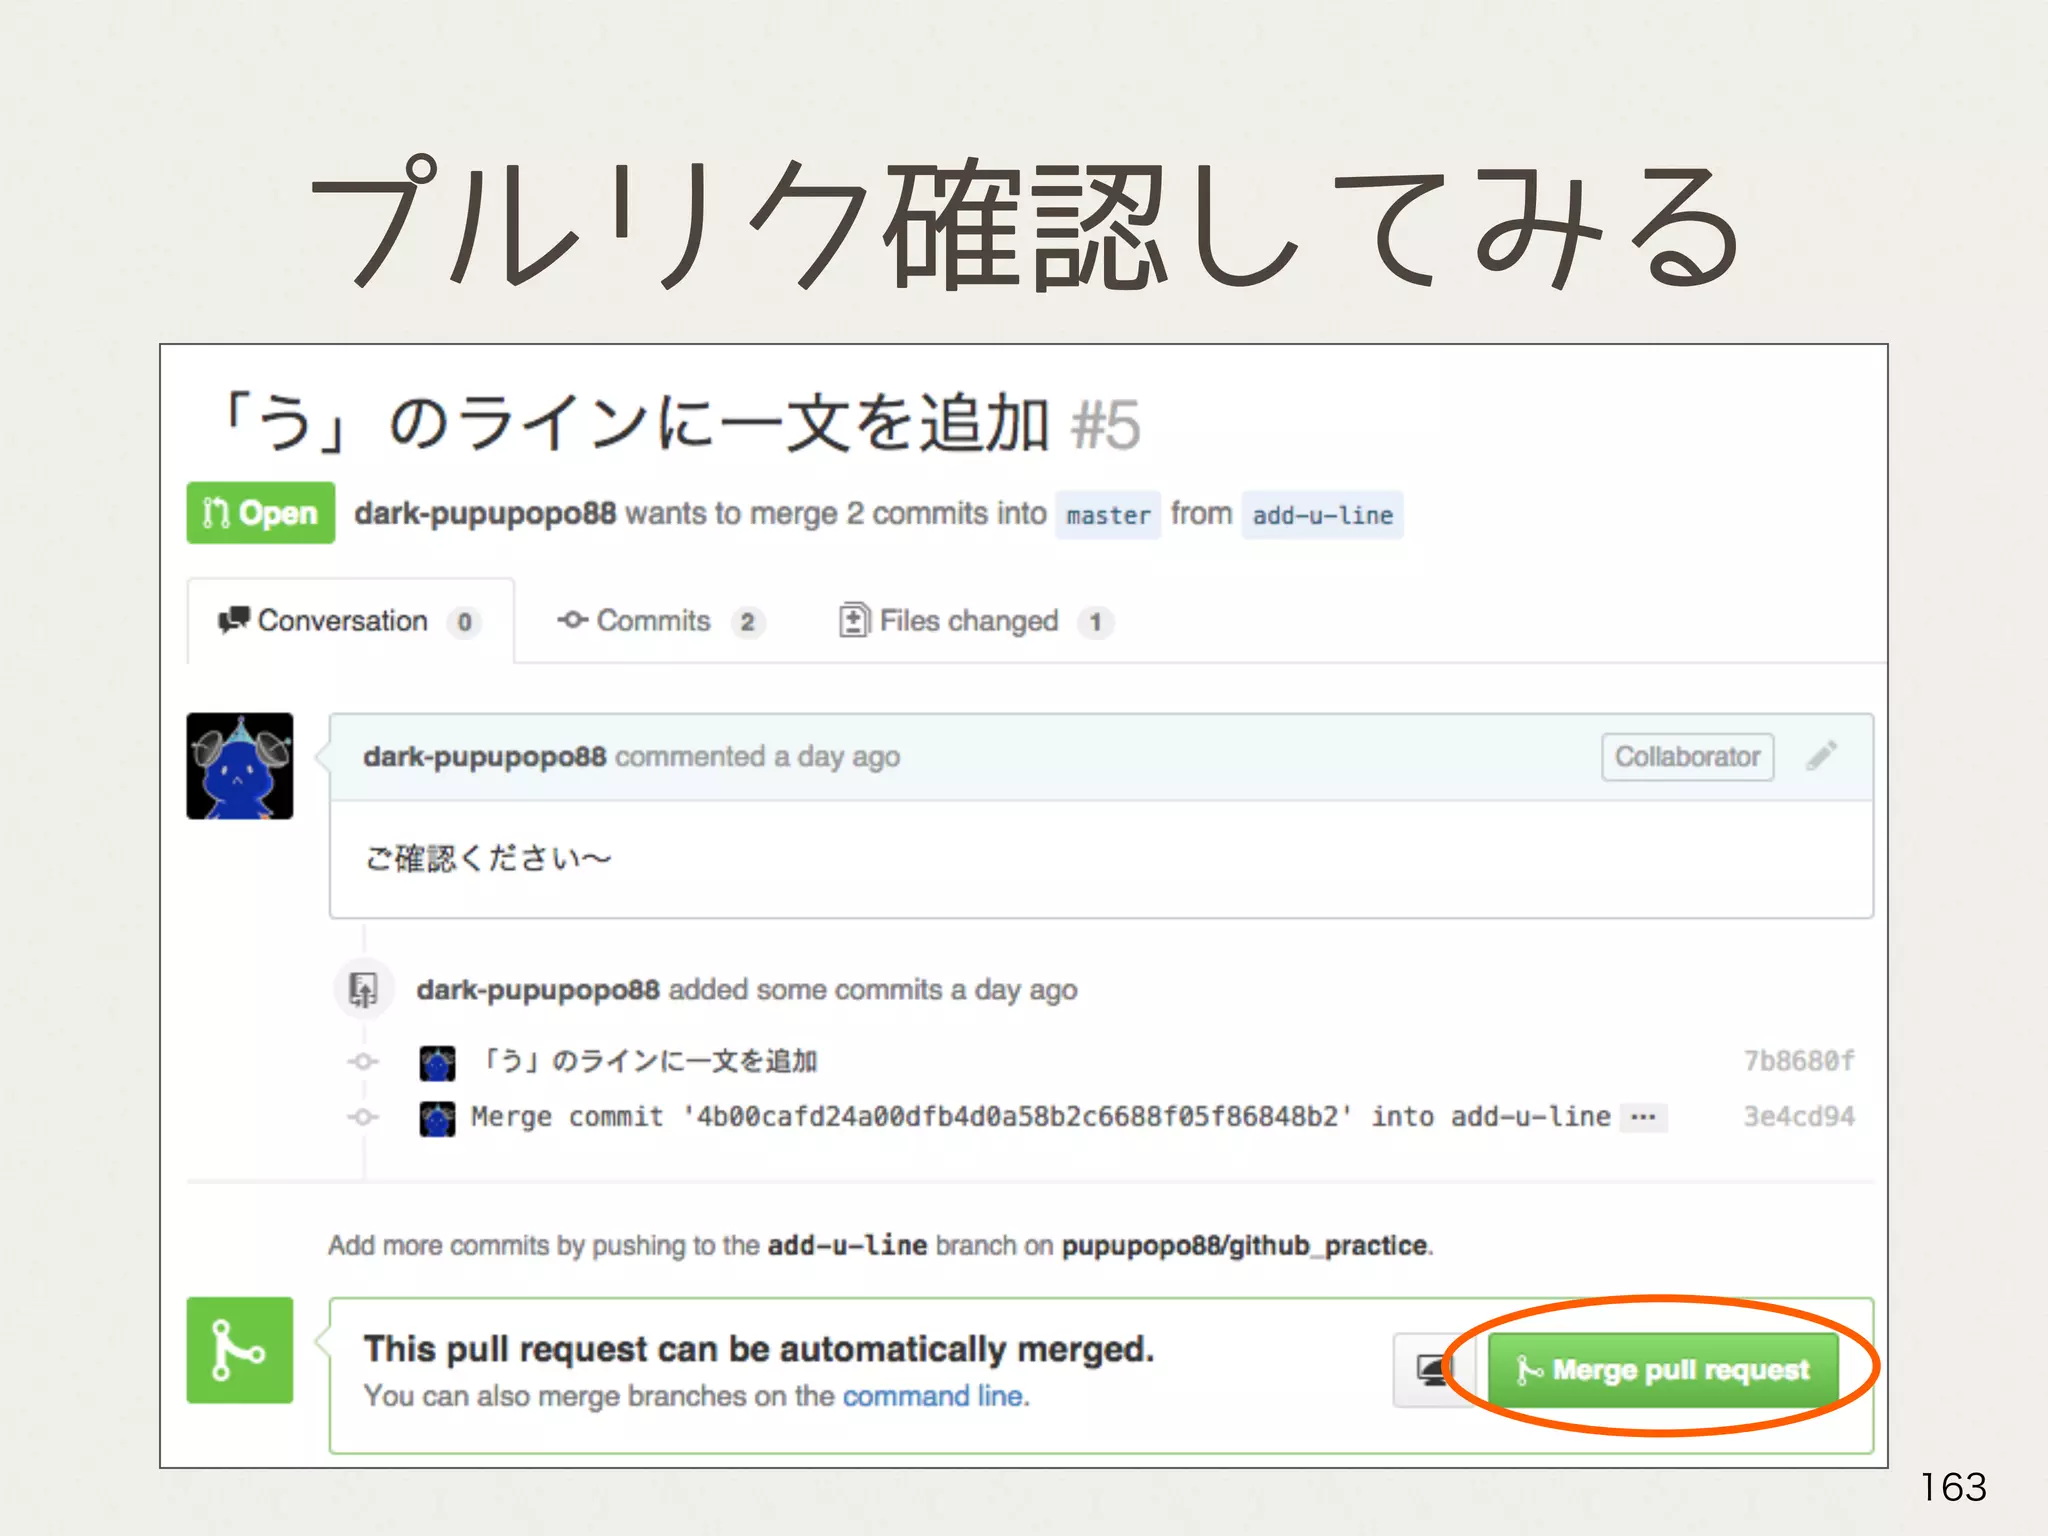
Task: Click the green merge status icon
Action: 240,1350
